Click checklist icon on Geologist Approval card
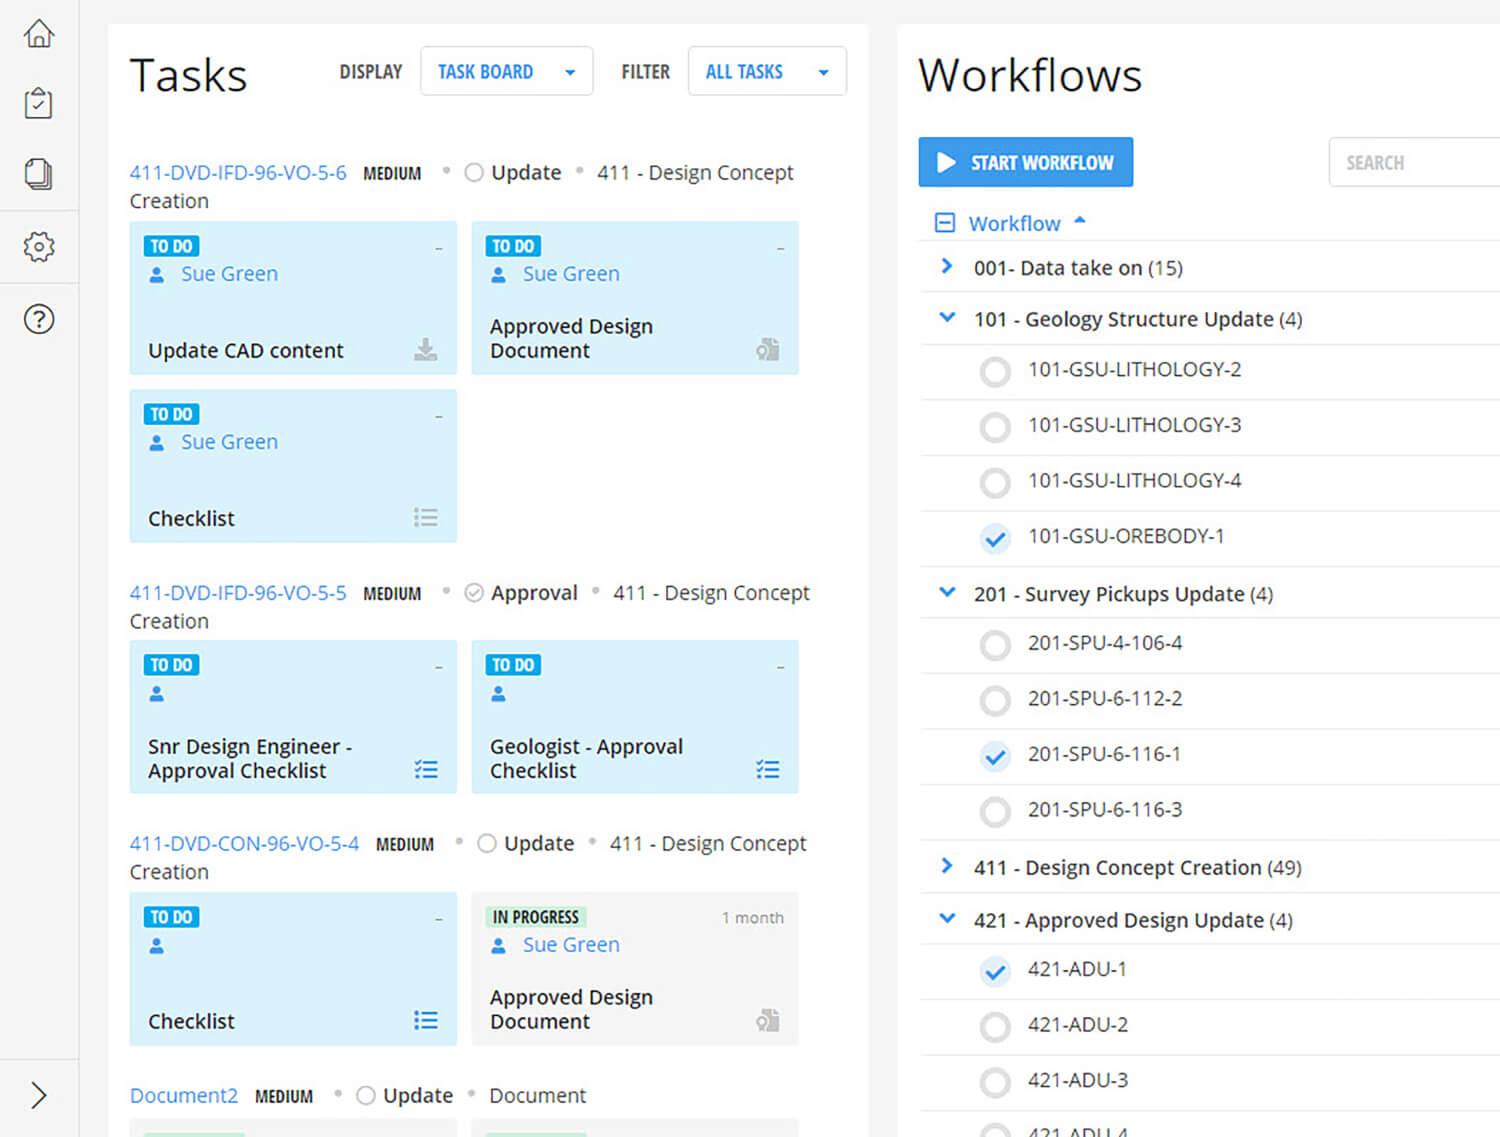This screenshot has height=1137, width=1500. coord(768,769)
